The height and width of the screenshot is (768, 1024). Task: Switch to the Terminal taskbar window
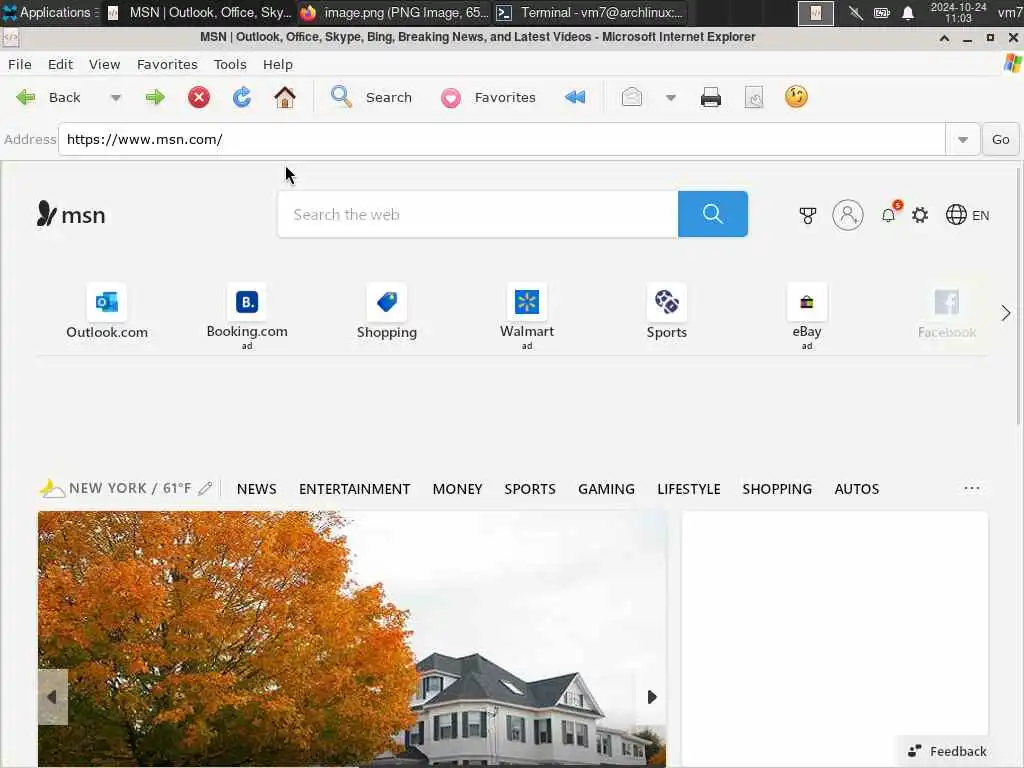point(589,12)
